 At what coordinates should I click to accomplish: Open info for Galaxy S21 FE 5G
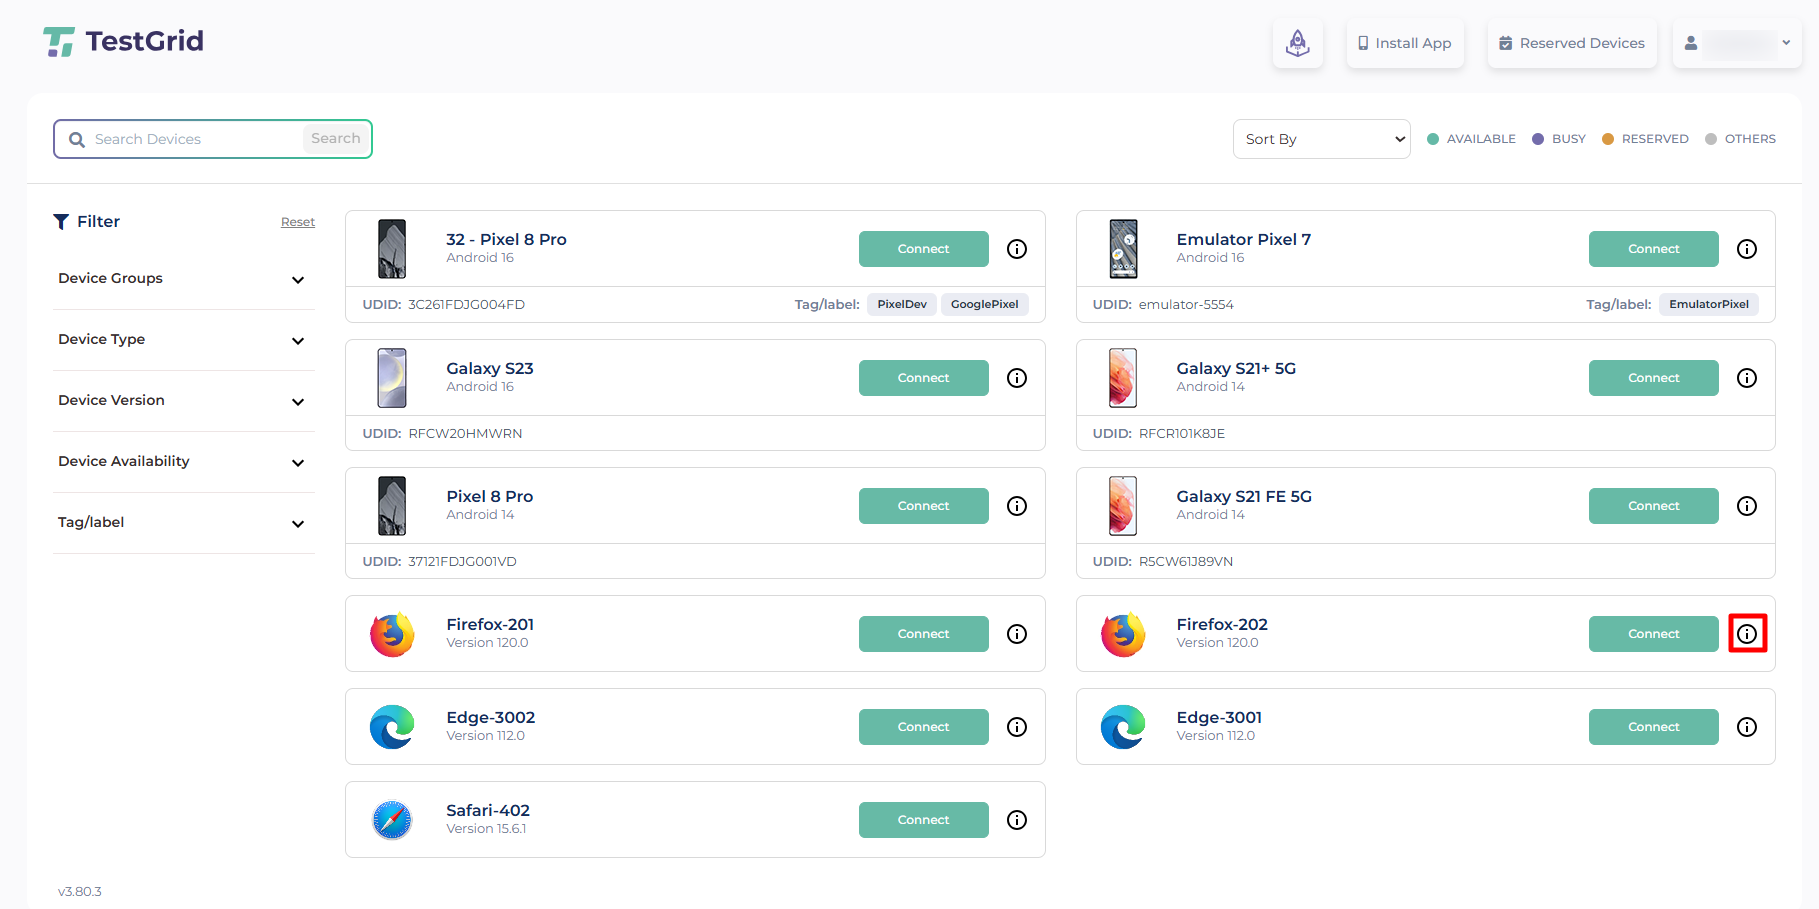[1746, 506]
